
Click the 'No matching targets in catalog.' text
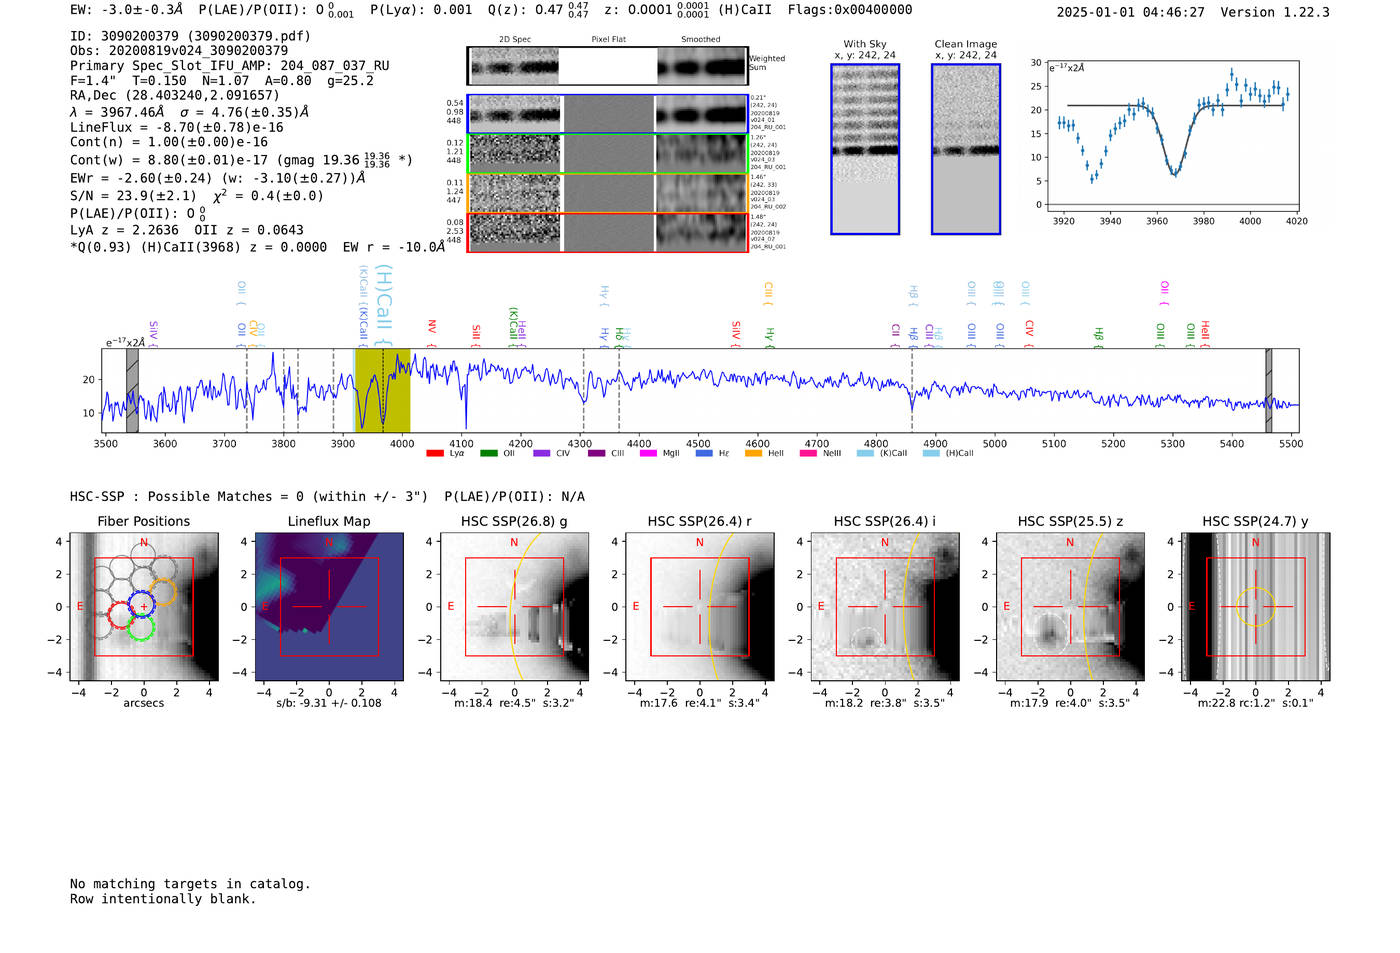pyautogui.click(x=190, y=884)
